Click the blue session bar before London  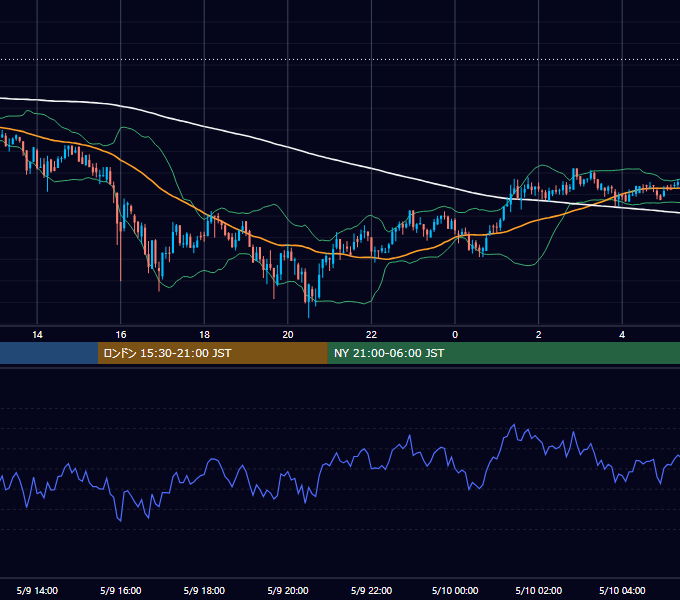(49, 353)
